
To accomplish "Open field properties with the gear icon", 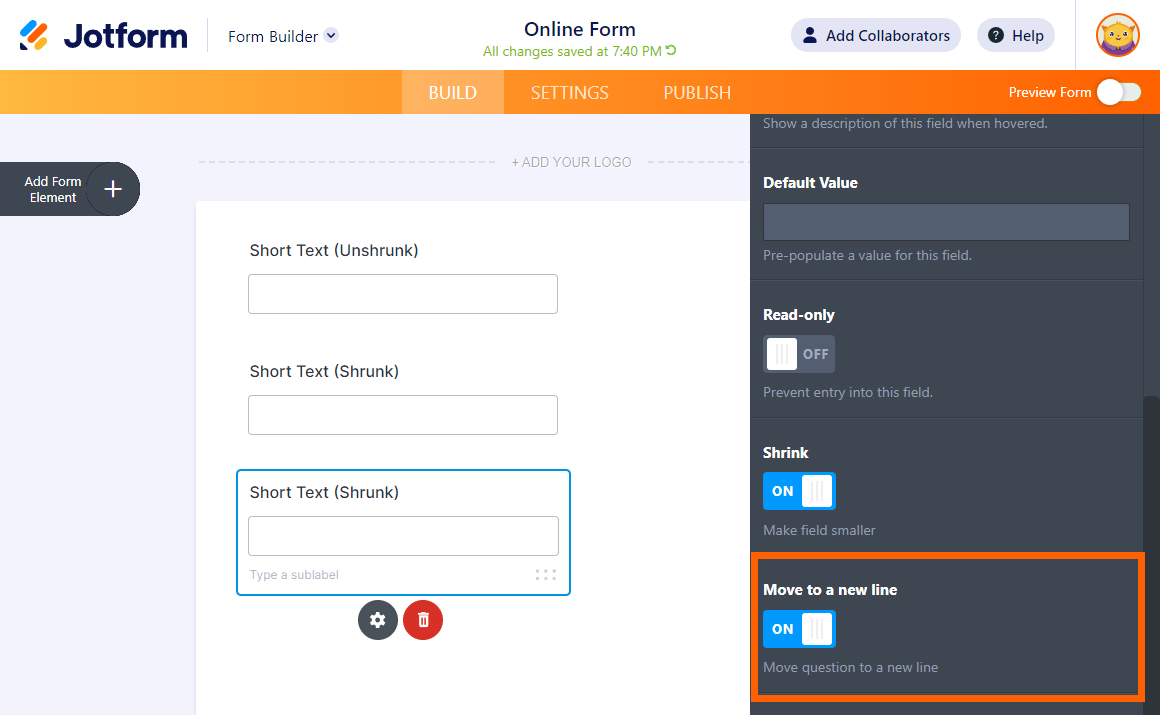I will (378, 620).
